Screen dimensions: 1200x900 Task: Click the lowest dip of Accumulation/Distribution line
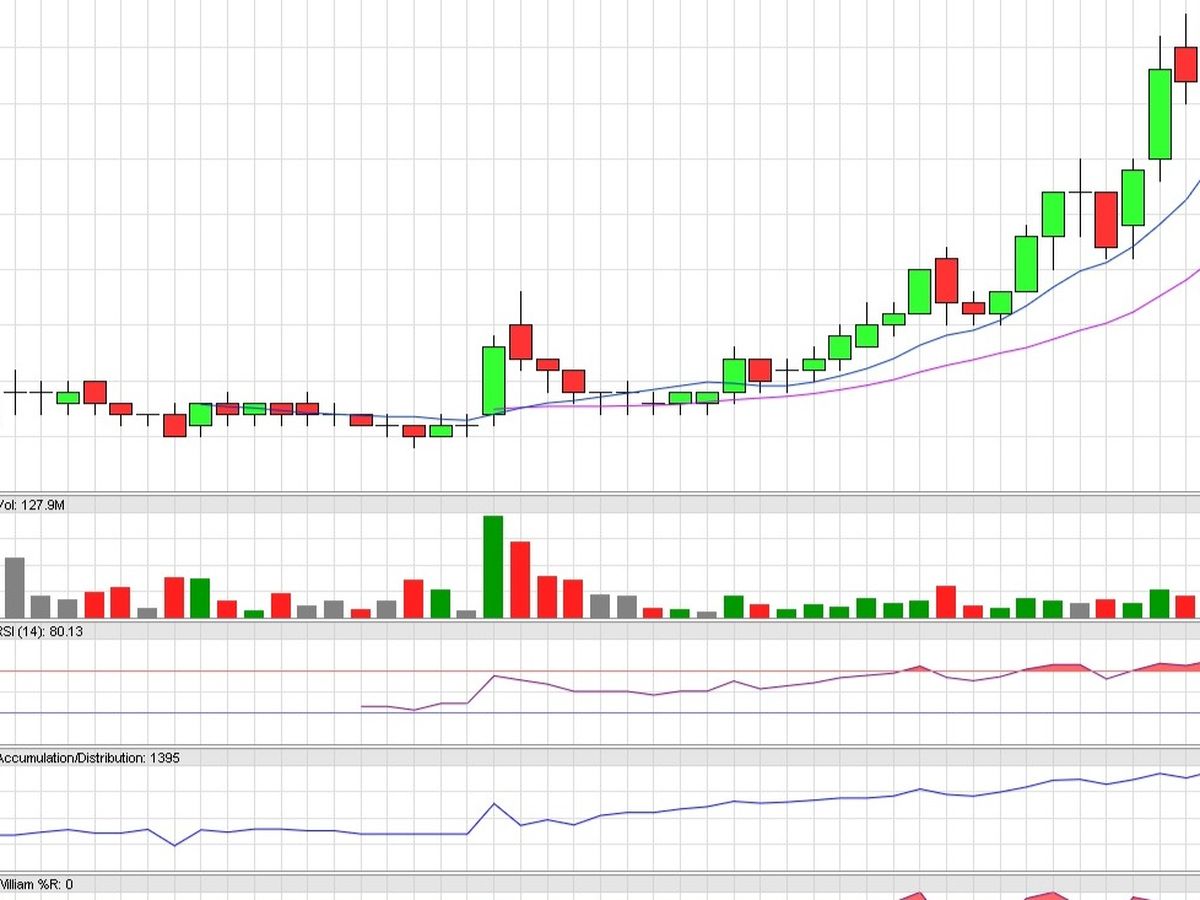[x=175, y=845]
